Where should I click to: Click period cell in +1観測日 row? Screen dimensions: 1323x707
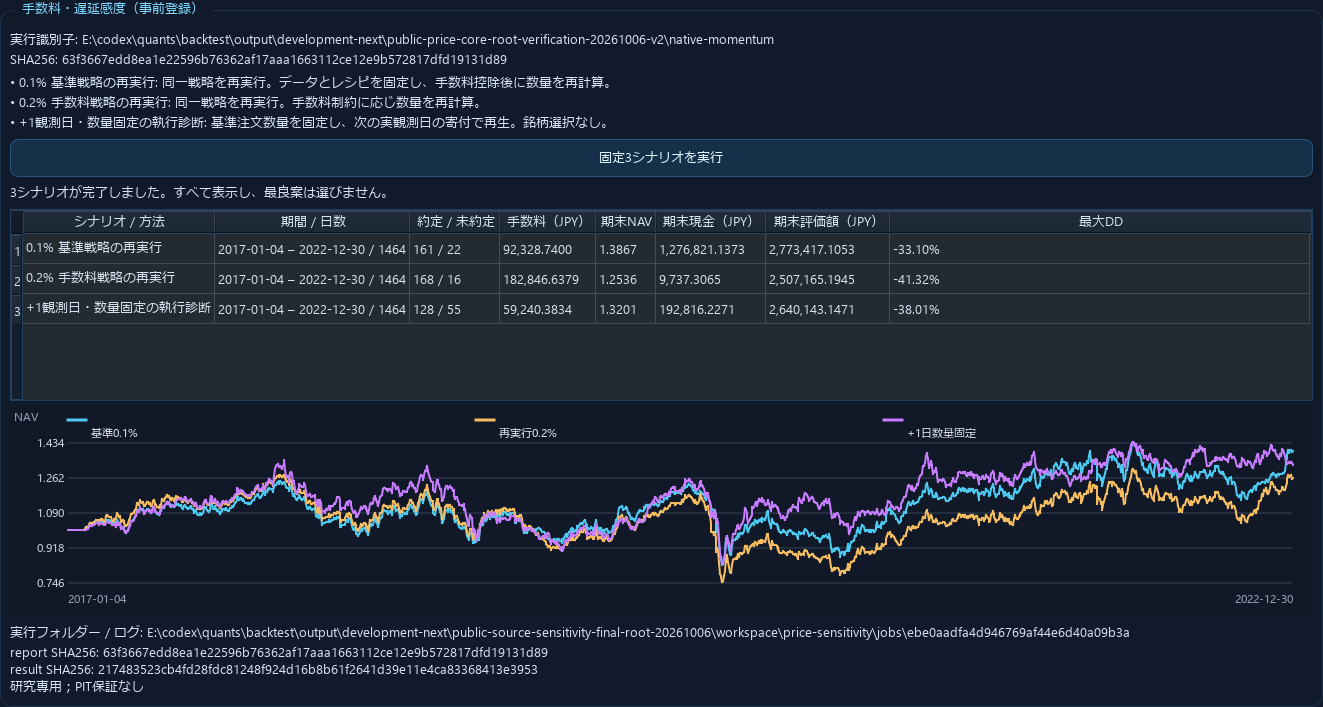[x=312, y=309]
